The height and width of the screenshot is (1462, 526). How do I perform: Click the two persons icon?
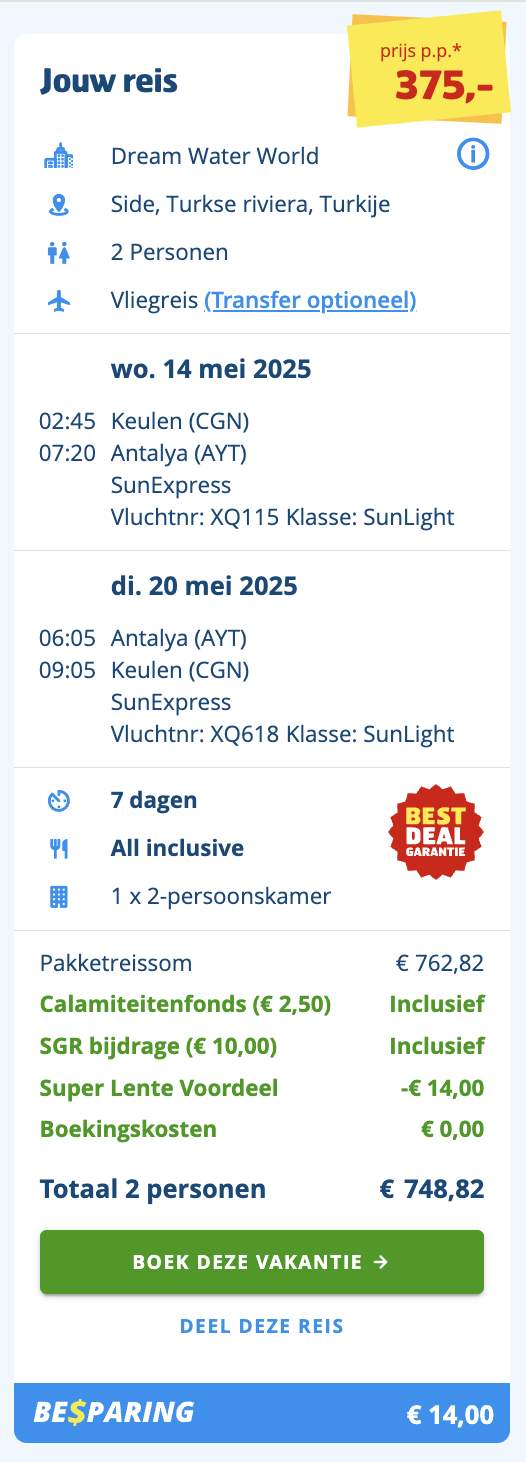[59, 253]
